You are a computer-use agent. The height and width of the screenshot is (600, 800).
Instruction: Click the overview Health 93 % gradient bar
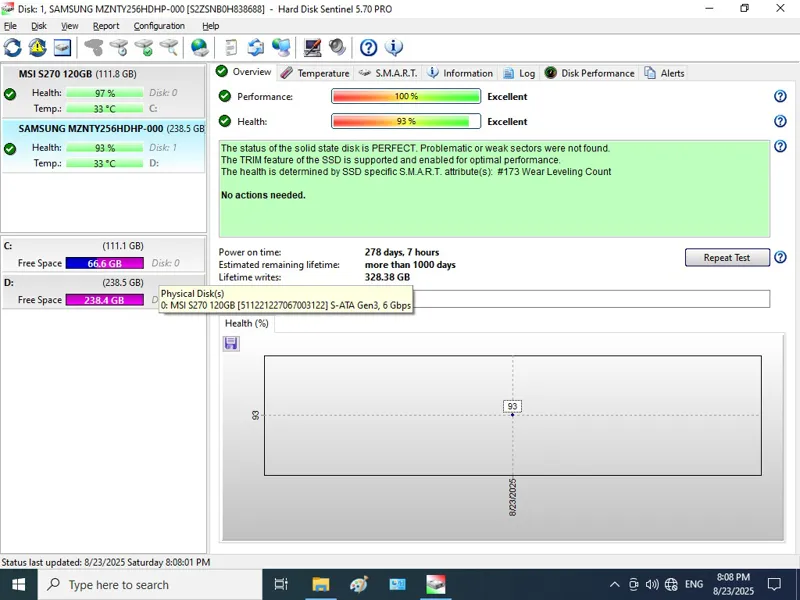click(x=406, y=121)
